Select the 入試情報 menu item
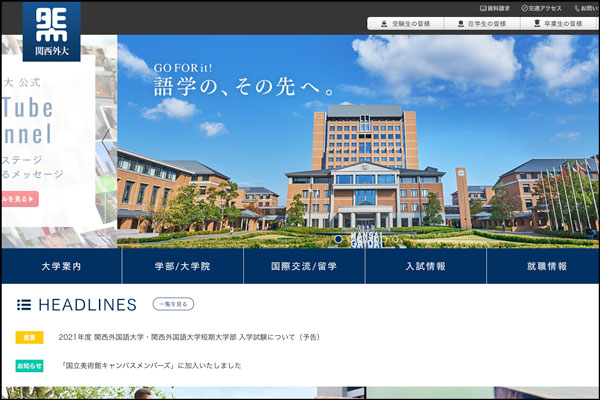This screenshot has width=600, height=400. [x=425, y=266]
